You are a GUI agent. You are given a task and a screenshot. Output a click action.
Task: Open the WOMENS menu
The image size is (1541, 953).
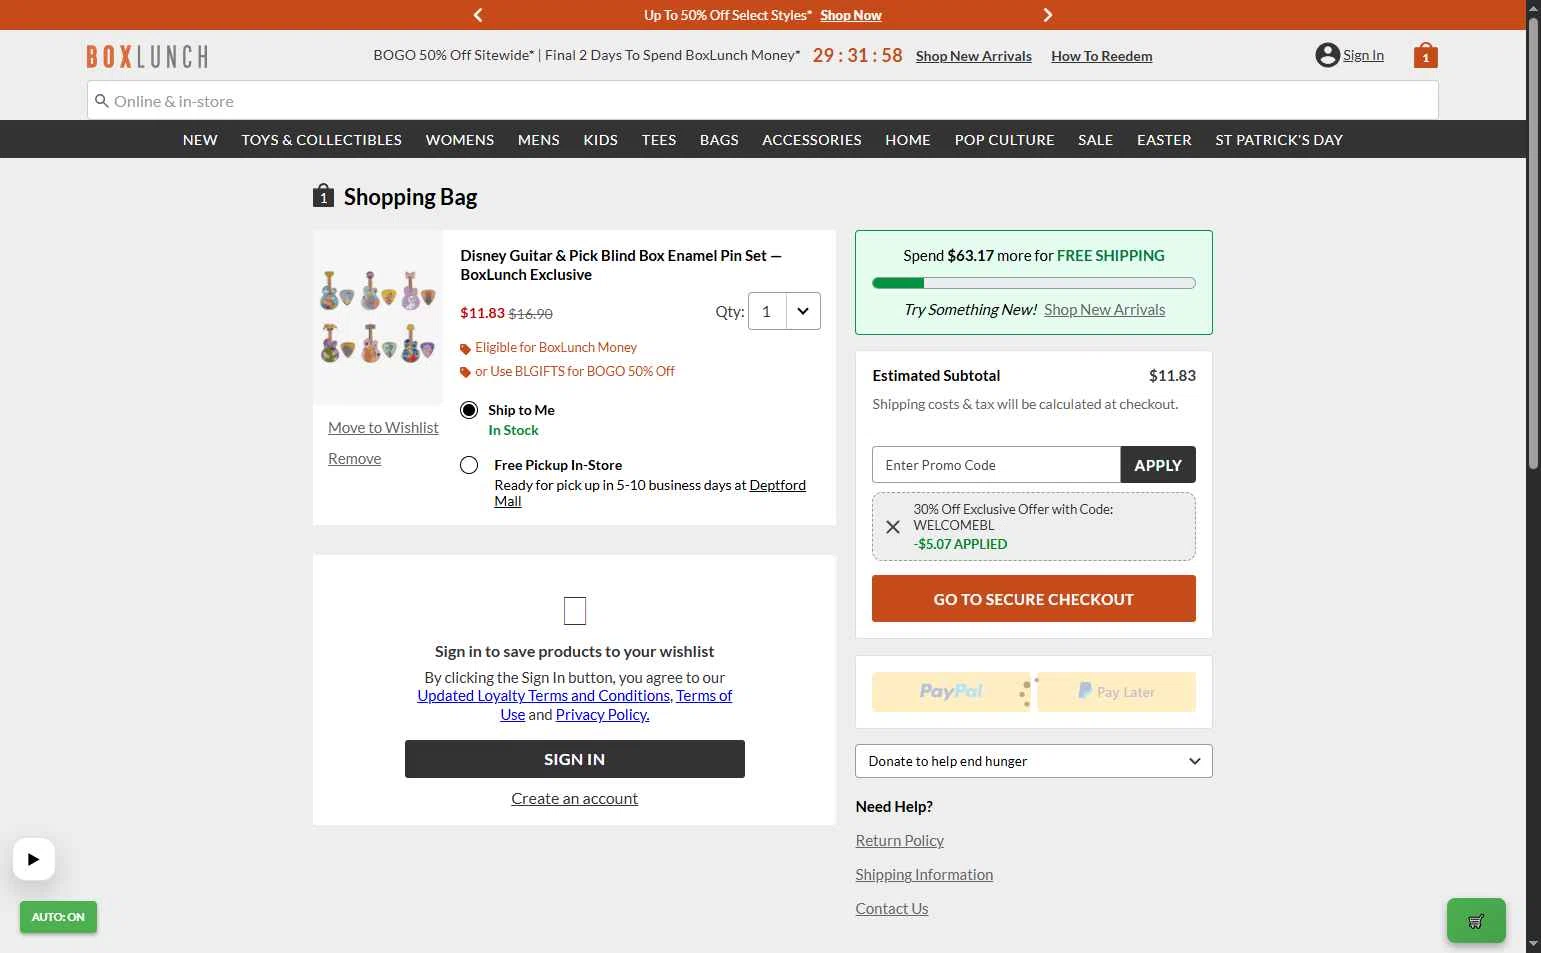(460, 140)
